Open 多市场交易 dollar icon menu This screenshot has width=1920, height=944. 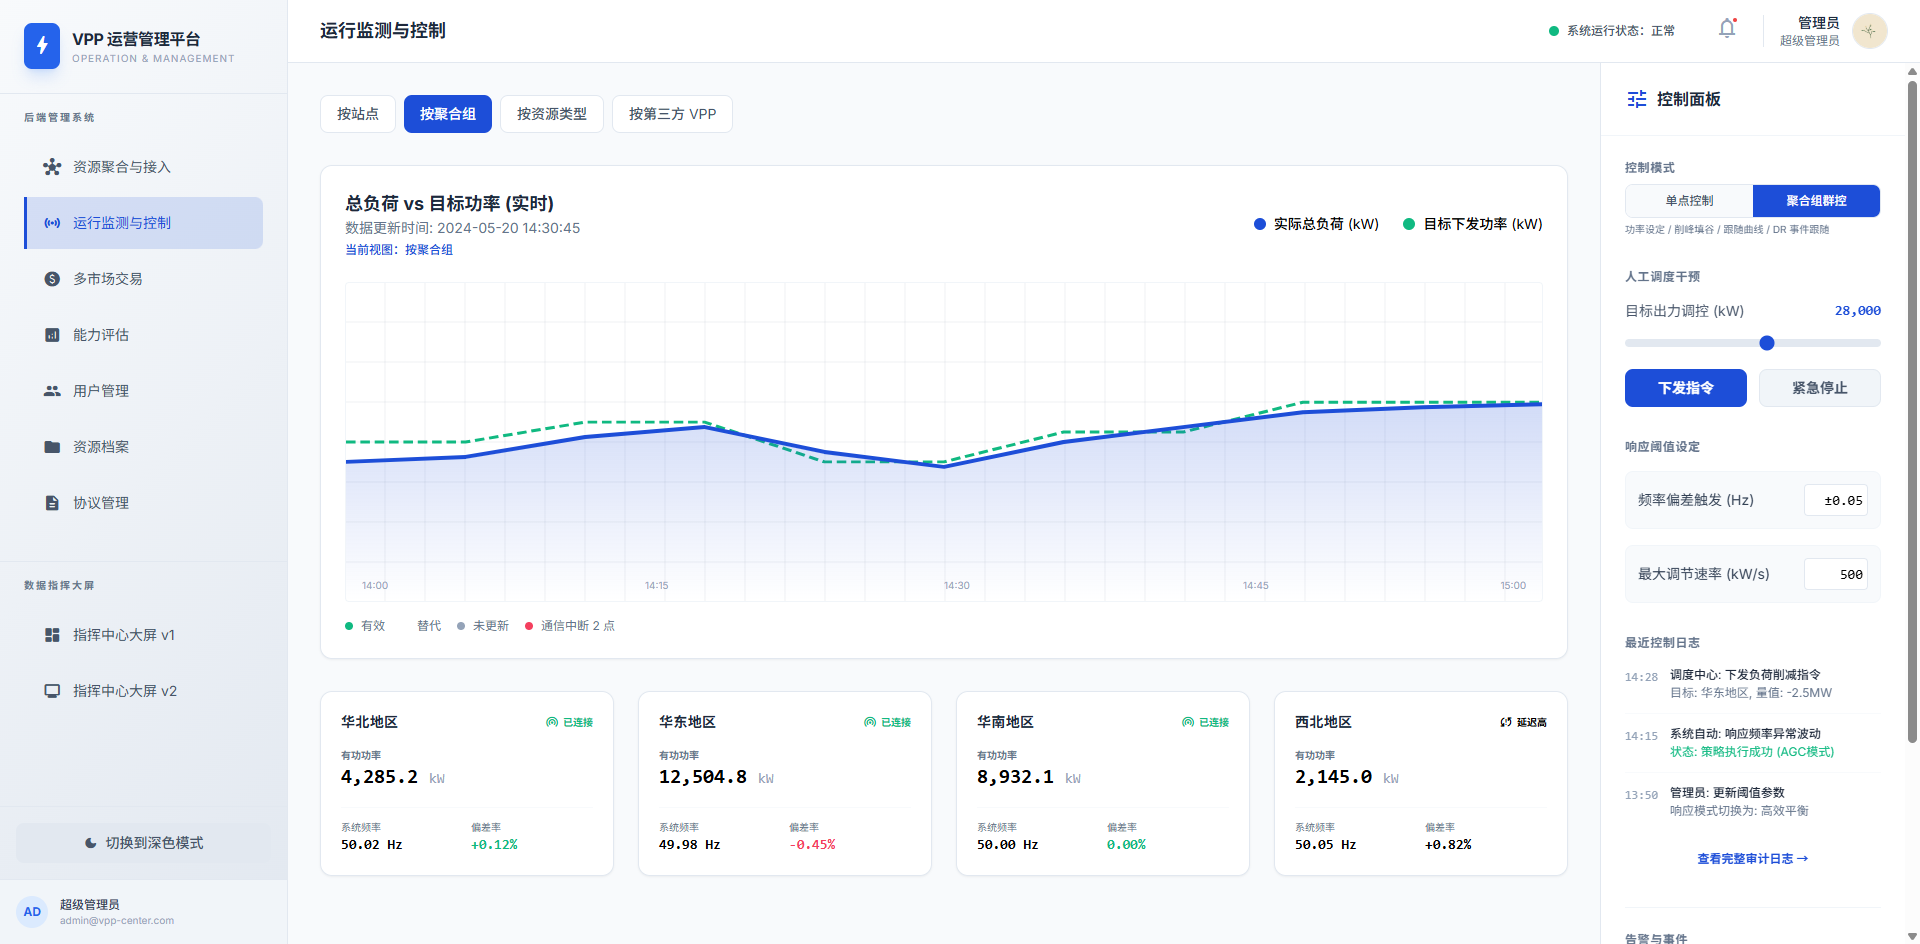pos(52,279)
